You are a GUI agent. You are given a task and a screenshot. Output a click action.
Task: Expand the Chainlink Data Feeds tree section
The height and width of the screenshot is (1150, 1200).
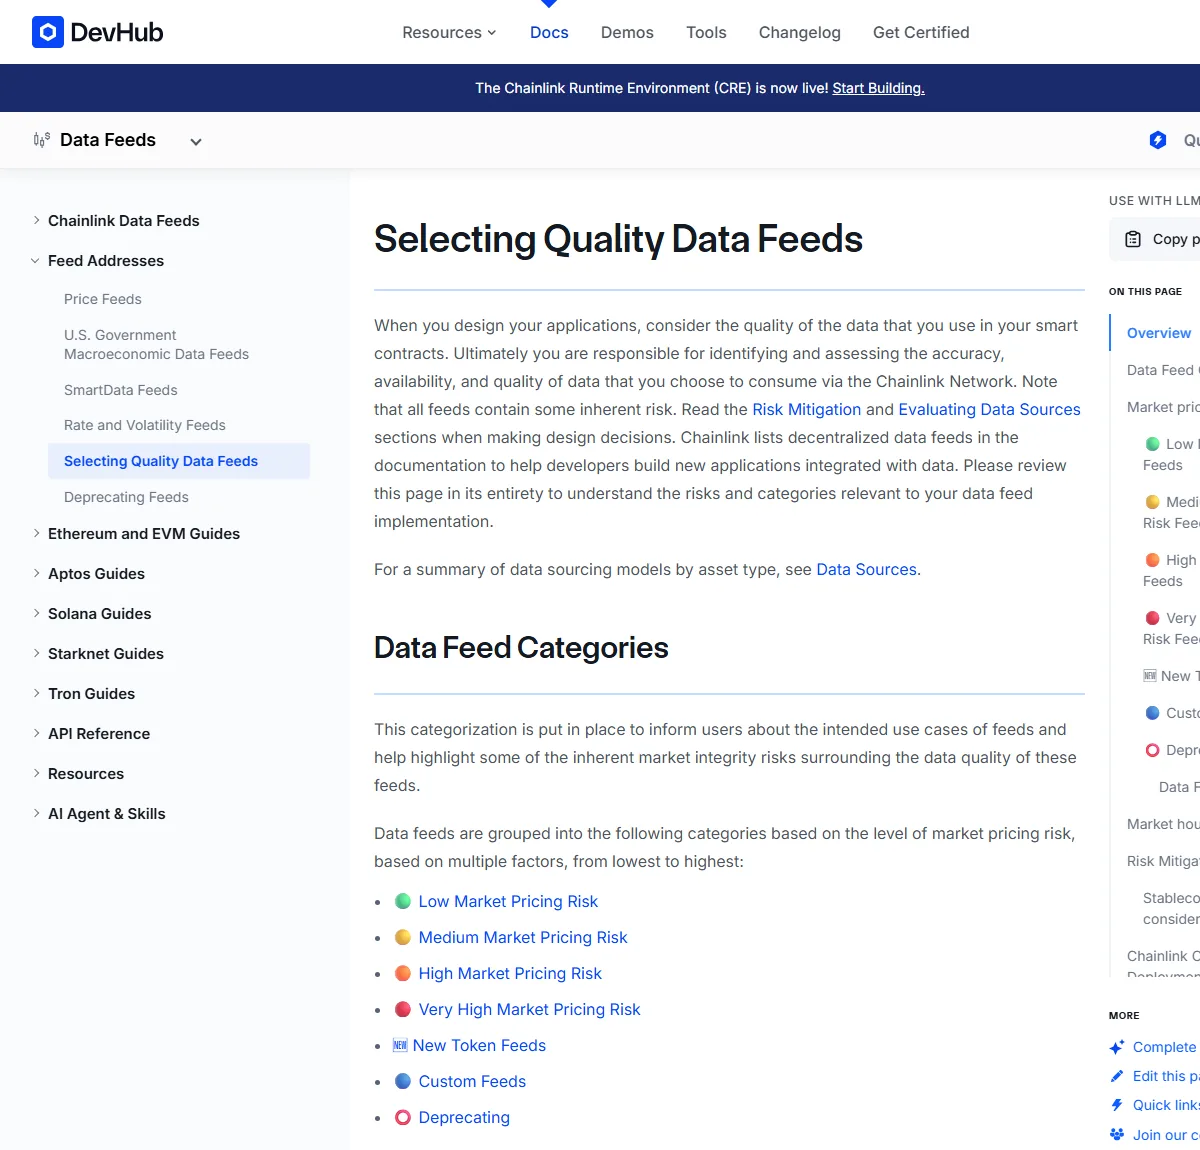click(37, 220)
